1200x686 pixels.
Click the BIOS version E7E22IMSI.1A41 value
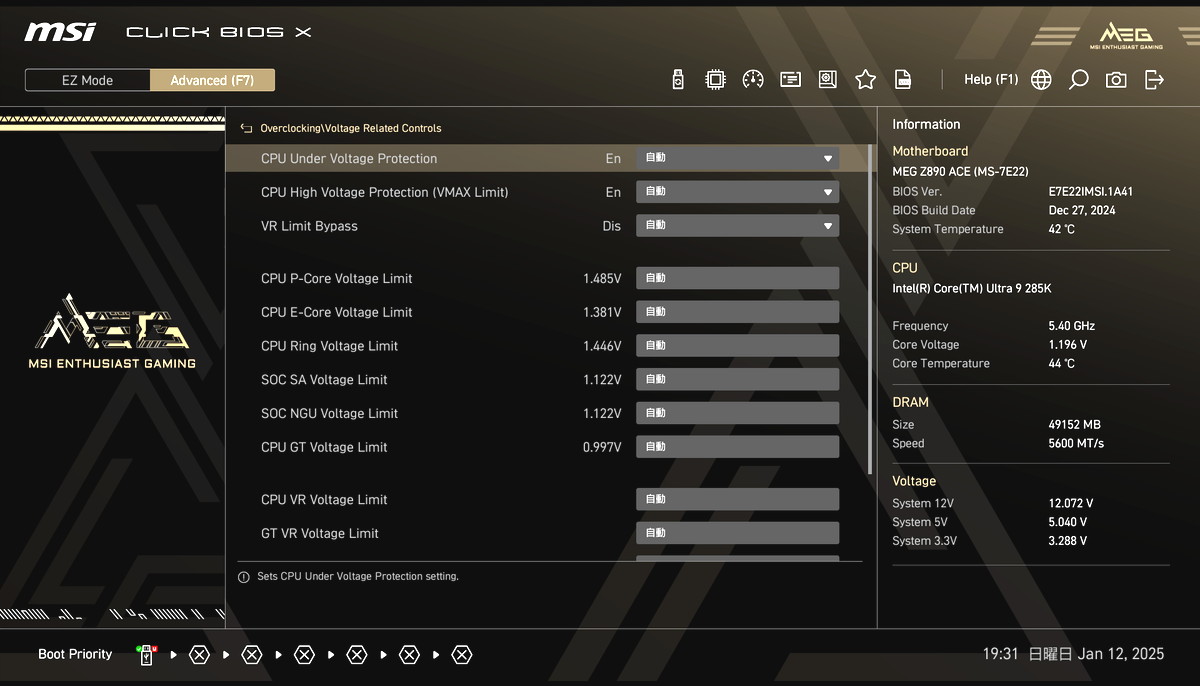coord(1091,191)
